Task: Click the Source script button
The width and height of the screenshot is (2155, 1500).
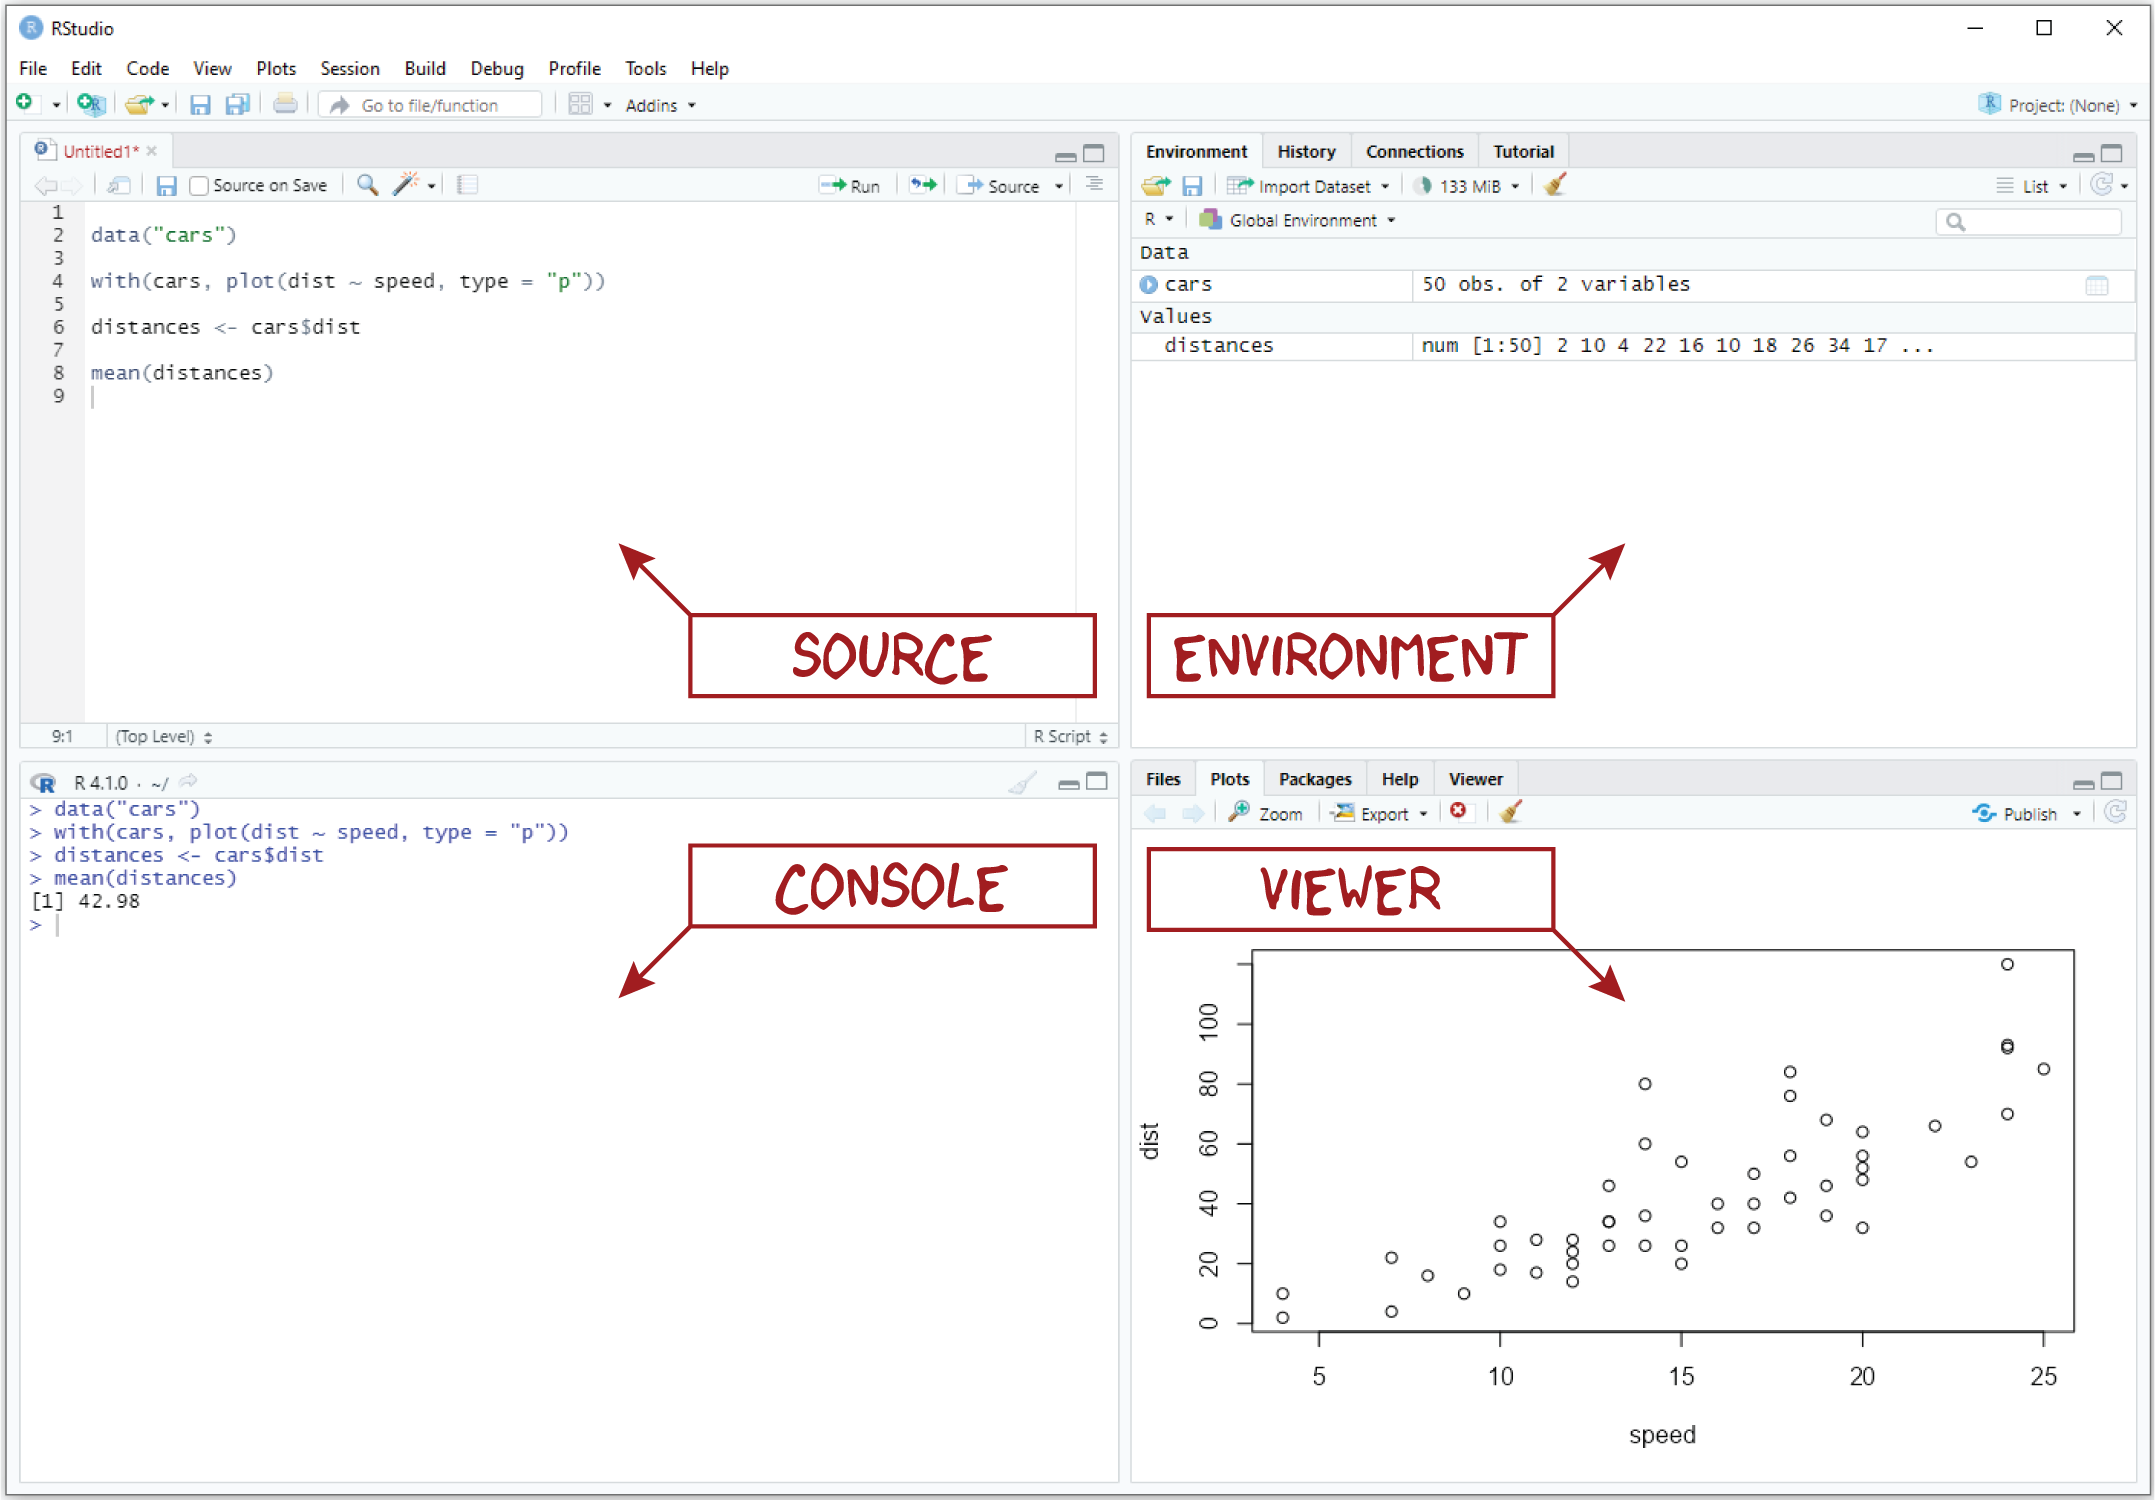Action: [x=1000, y=186]
